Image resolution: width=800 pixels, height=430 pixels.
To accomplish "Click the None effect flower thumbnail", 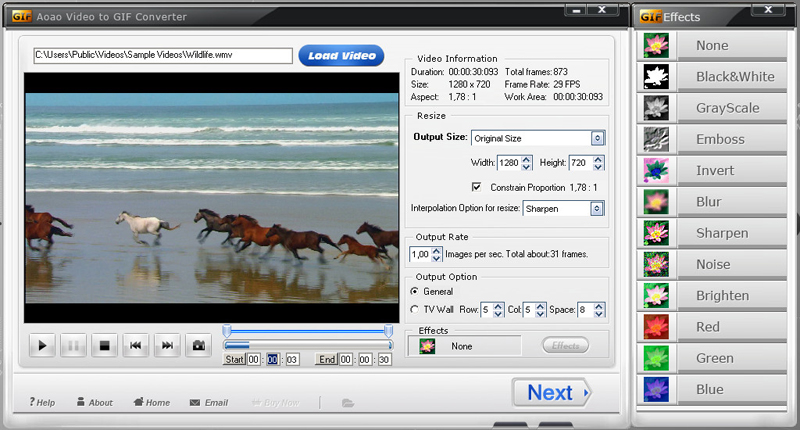I will (656, 45).
